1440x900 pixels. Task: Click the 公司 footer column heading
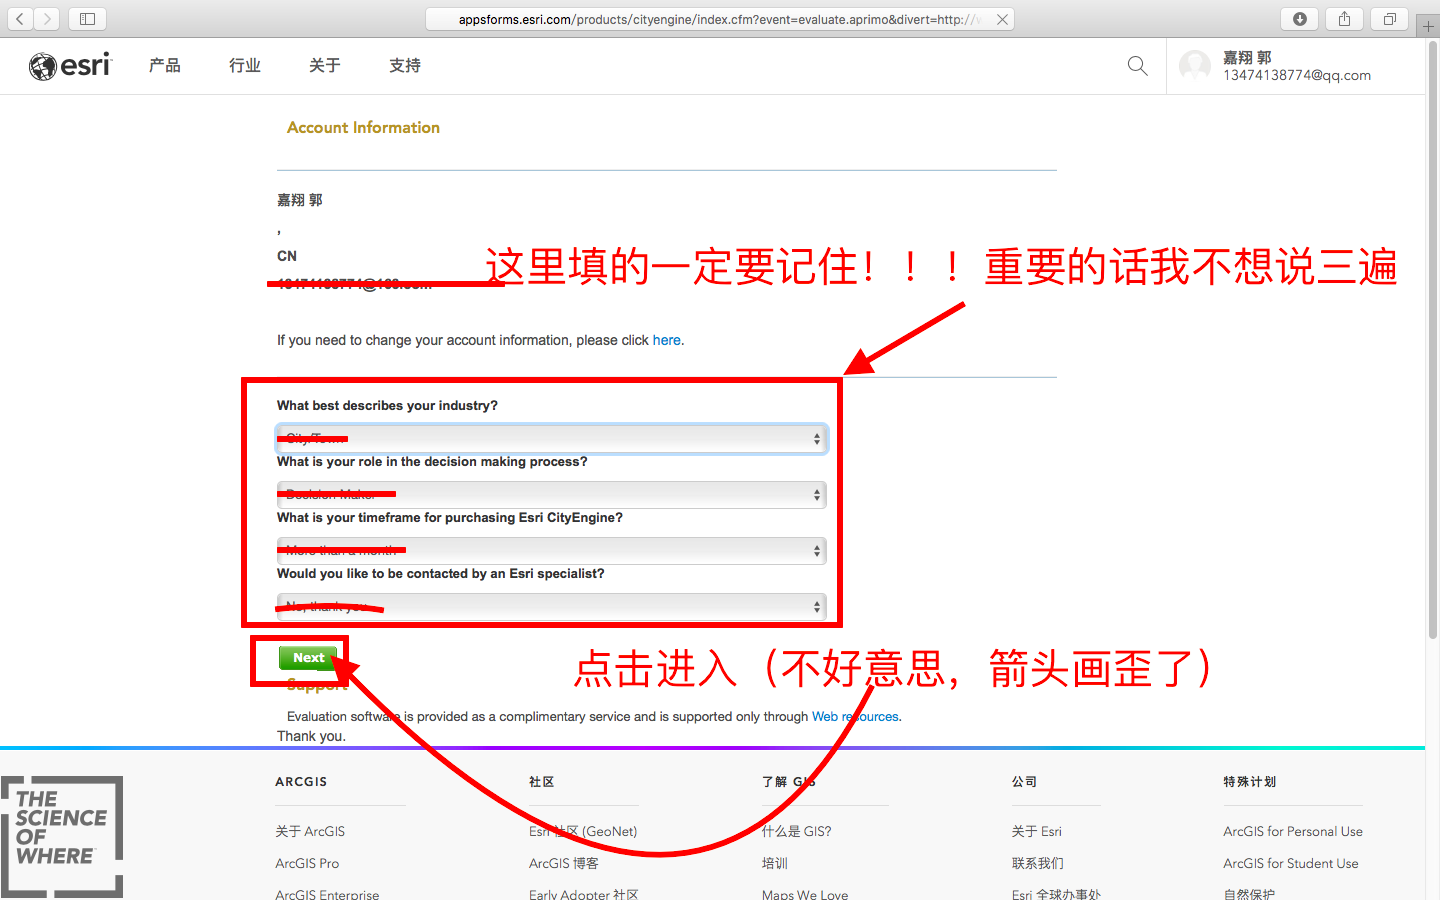[x=1024, y=782]
